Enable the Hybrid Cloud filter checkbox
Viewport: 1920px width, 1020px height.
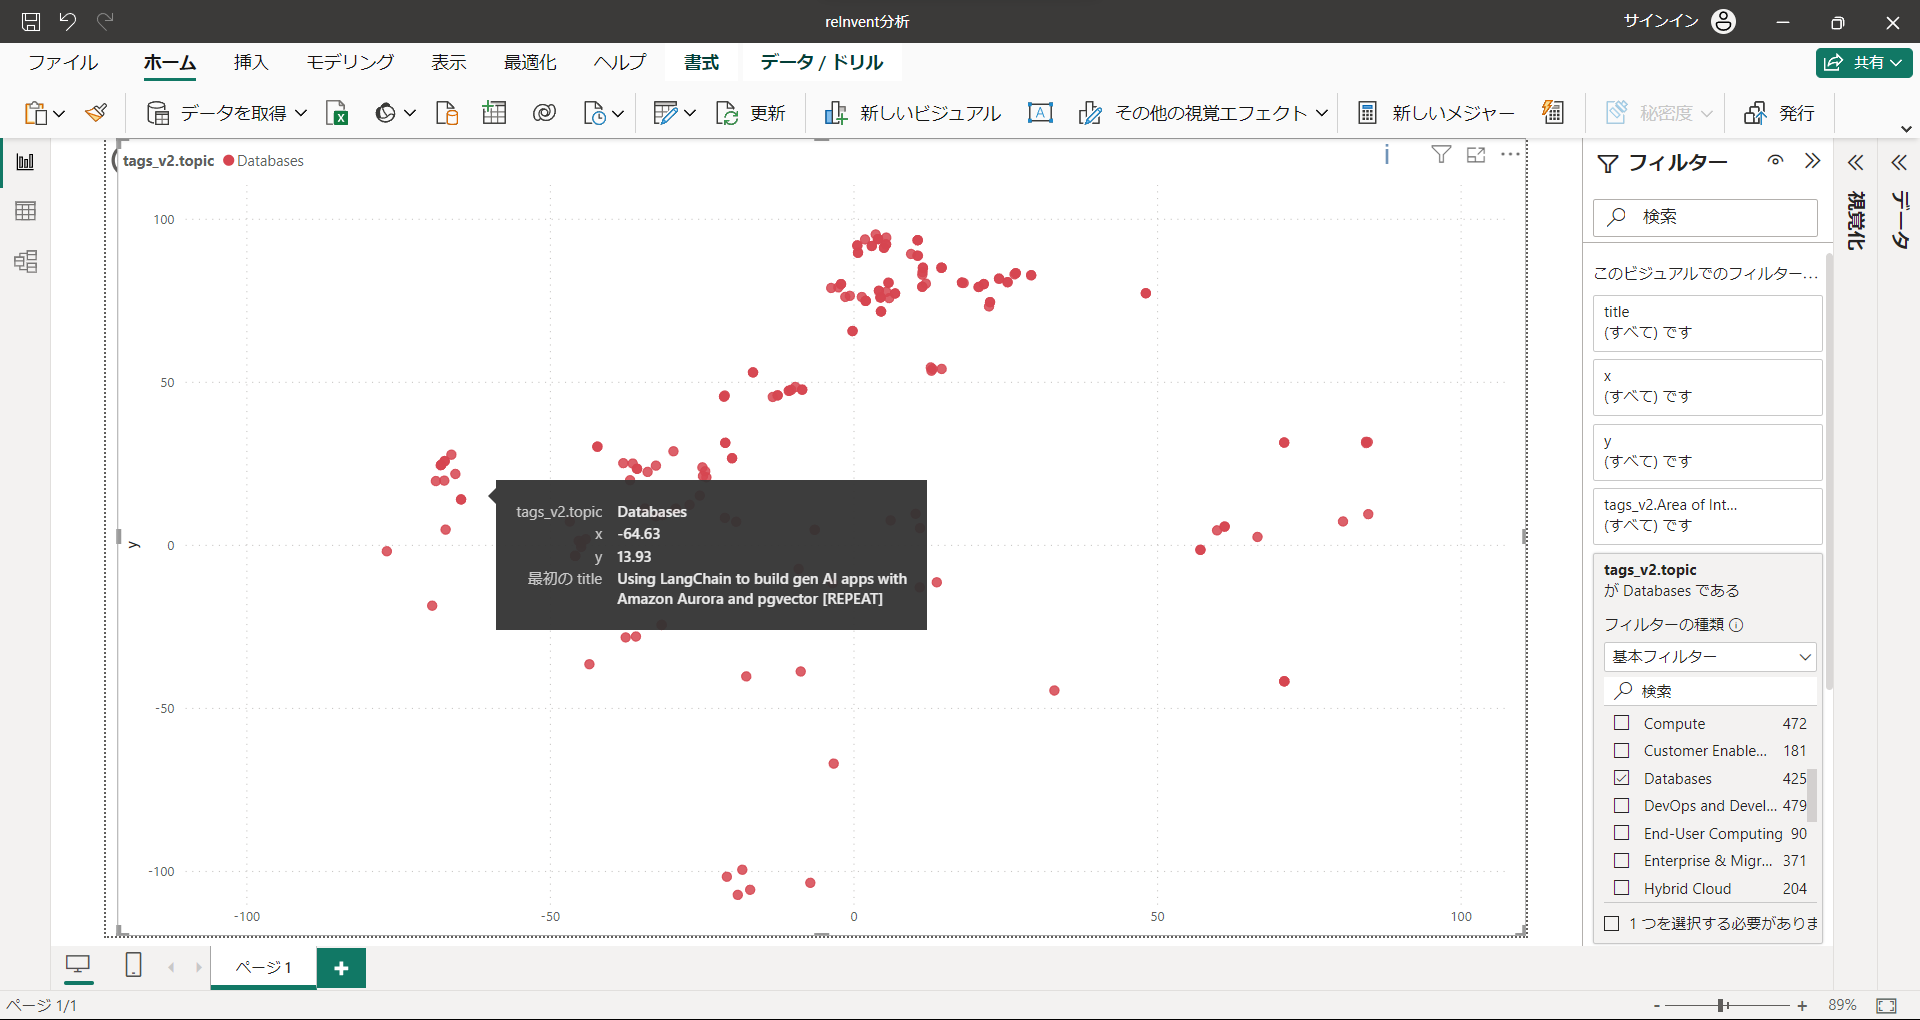click(x=1622, y=888)
